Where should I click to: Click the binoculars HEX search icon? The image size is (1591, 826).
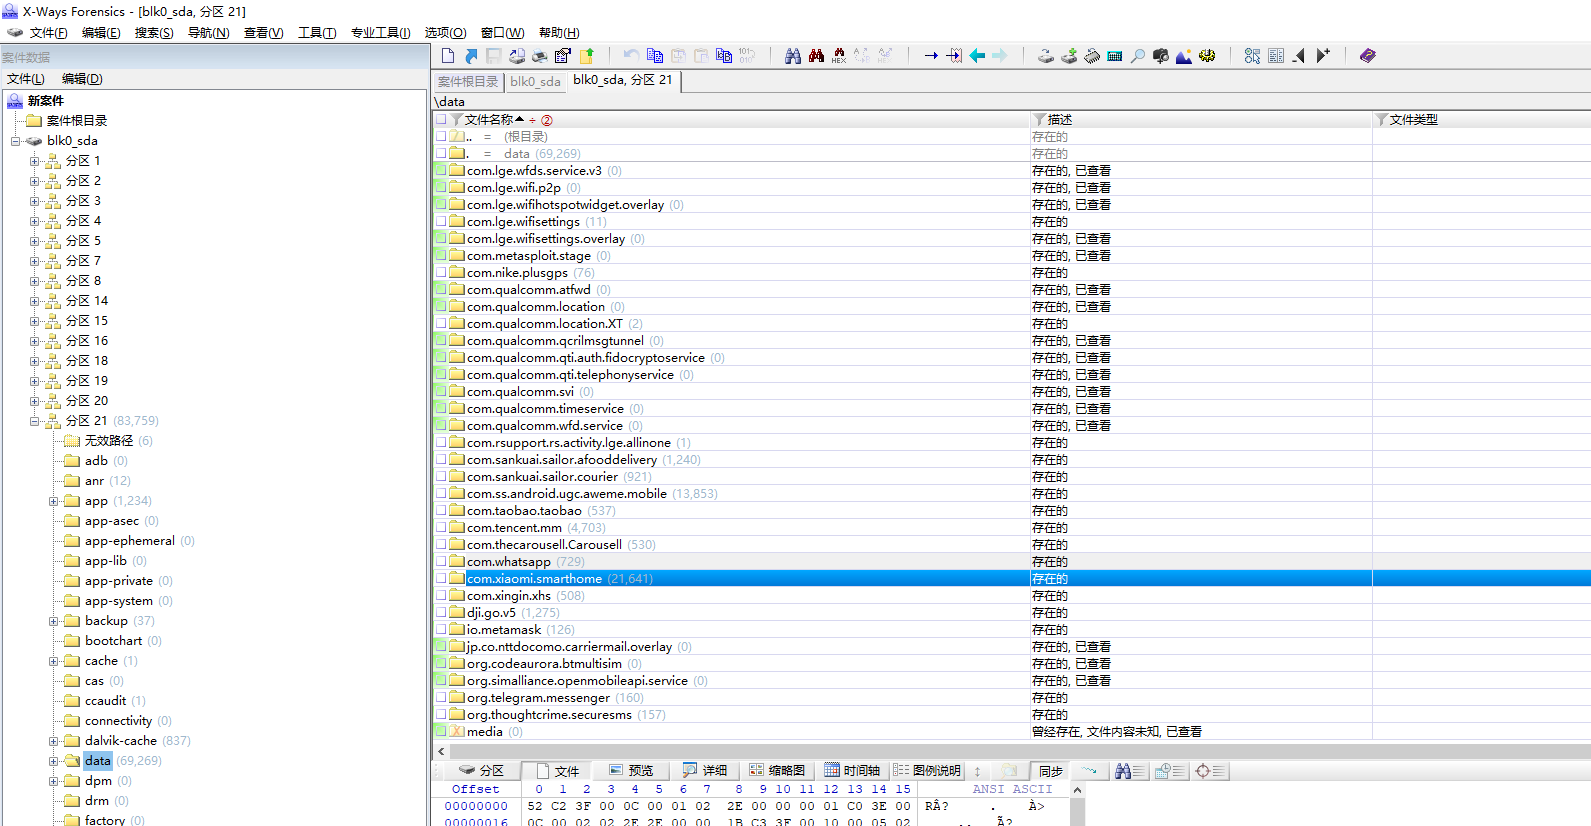pos(839,56)
